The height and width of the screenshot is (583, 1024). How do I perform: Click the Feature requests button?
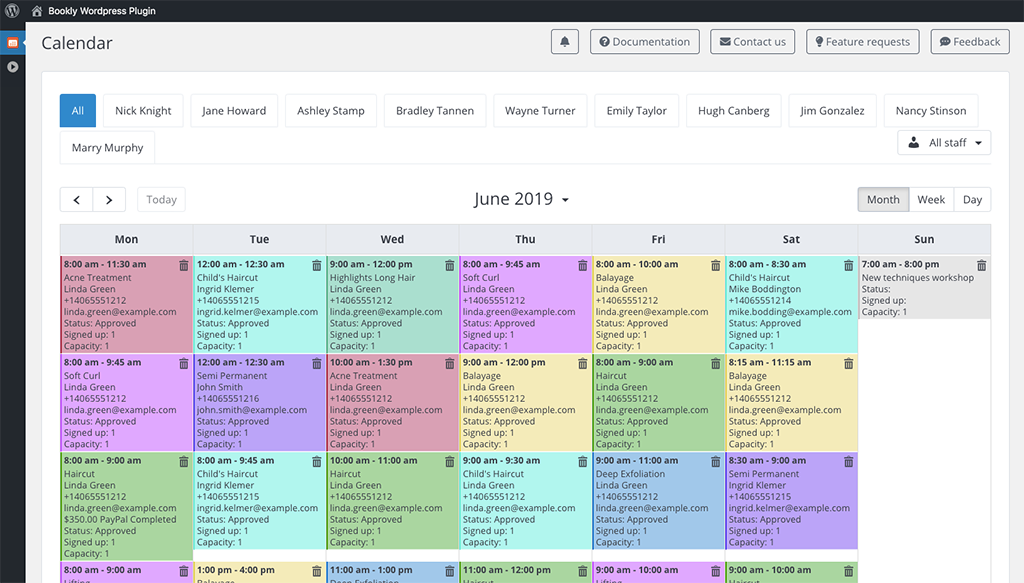[x=863, y=42]
